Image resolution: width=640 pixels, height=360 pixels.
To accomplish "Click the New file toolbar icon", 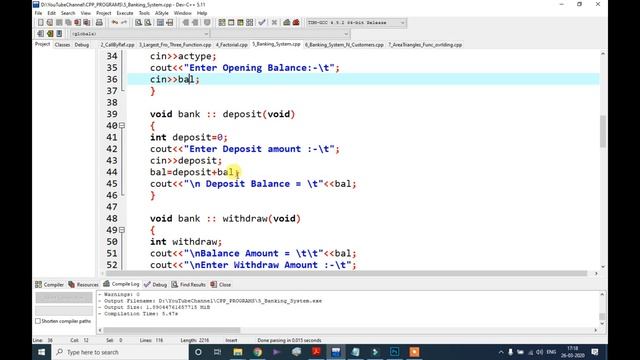I will click(x=40, y=23).
